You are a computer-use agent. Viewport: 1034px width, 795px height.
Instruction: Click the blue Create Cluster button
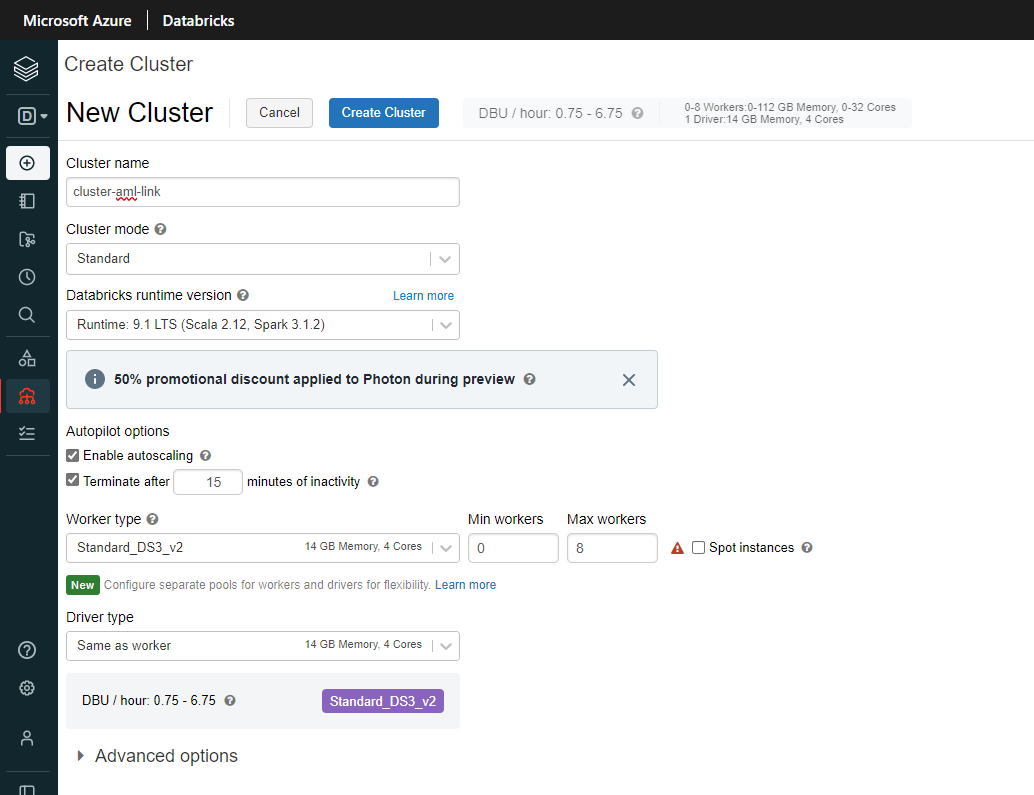pos(384,113)
